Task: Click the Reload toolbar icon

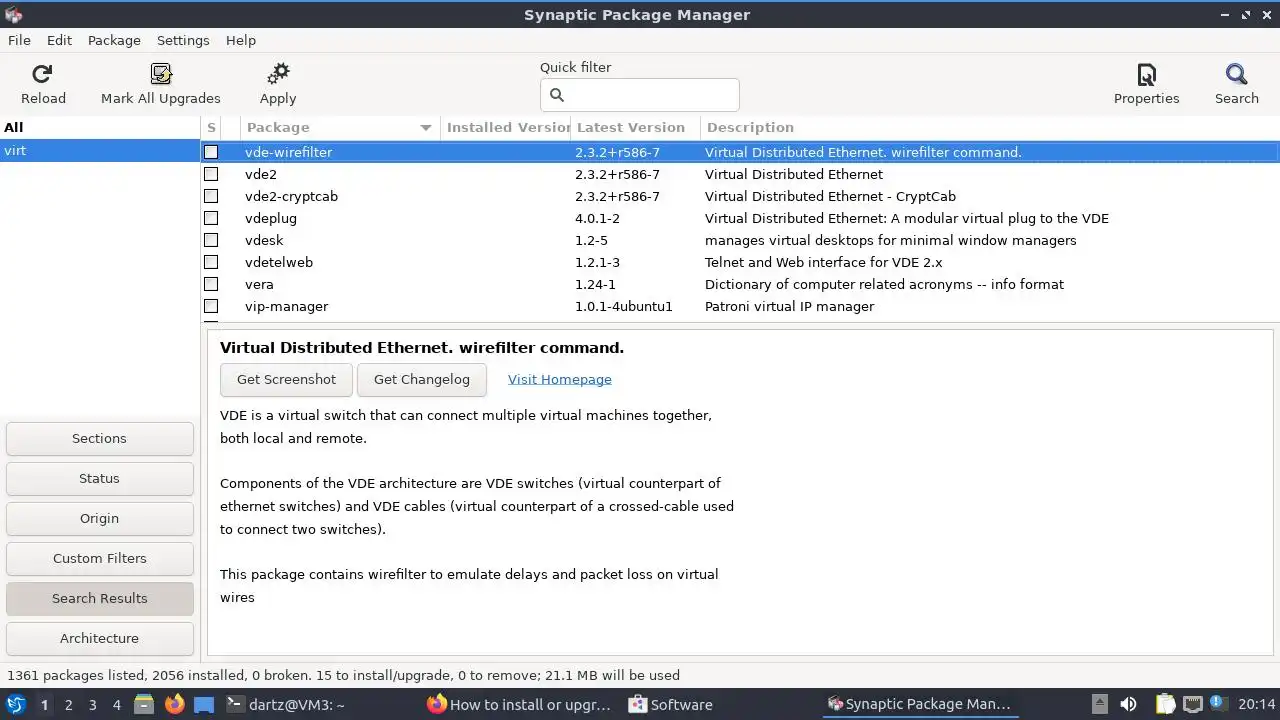Action: tap(42, 74)
